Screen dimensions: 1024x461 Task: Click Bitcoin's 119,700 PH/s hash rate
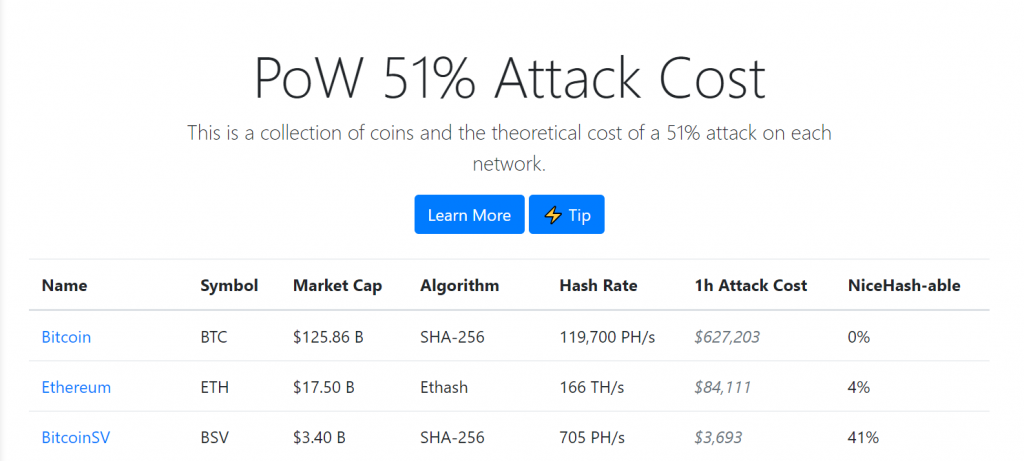pos(607,337)
